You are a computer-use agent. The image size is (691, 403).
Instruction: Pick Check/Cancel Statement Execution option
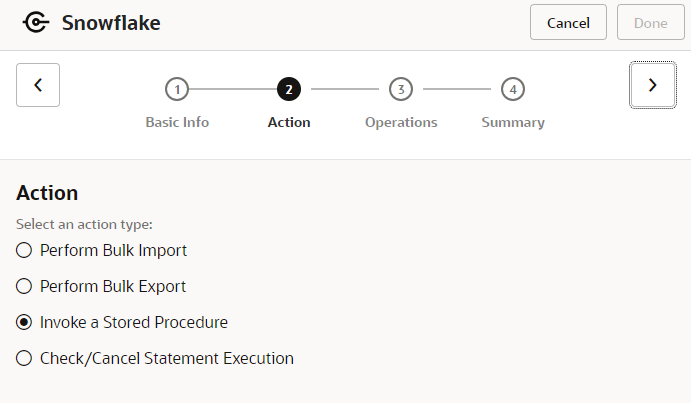[24, 358]
